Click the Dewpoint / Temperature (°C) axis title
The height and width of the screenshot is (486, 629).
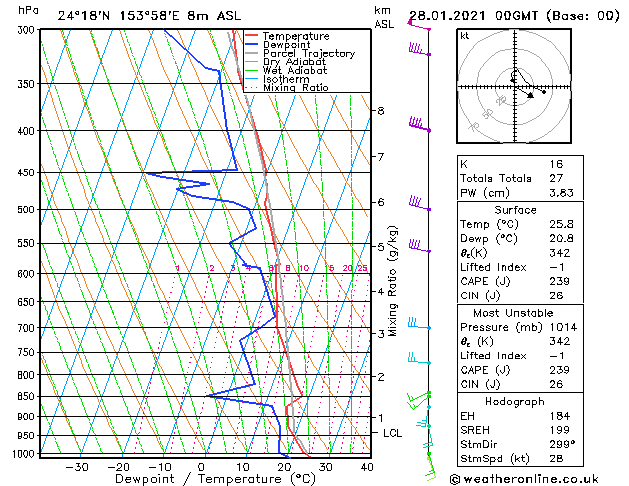(x=215, y=479)
